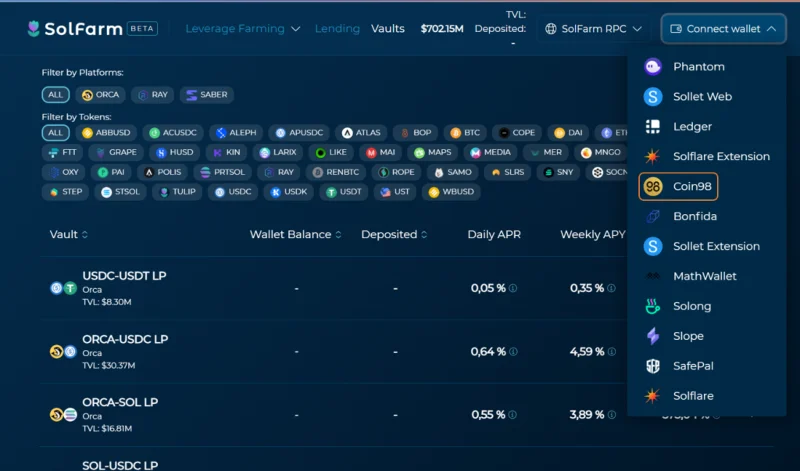This screenshot has height=471, width=800.
Task: Choose the Phantom wallet icon
Action: pos(653,67)
